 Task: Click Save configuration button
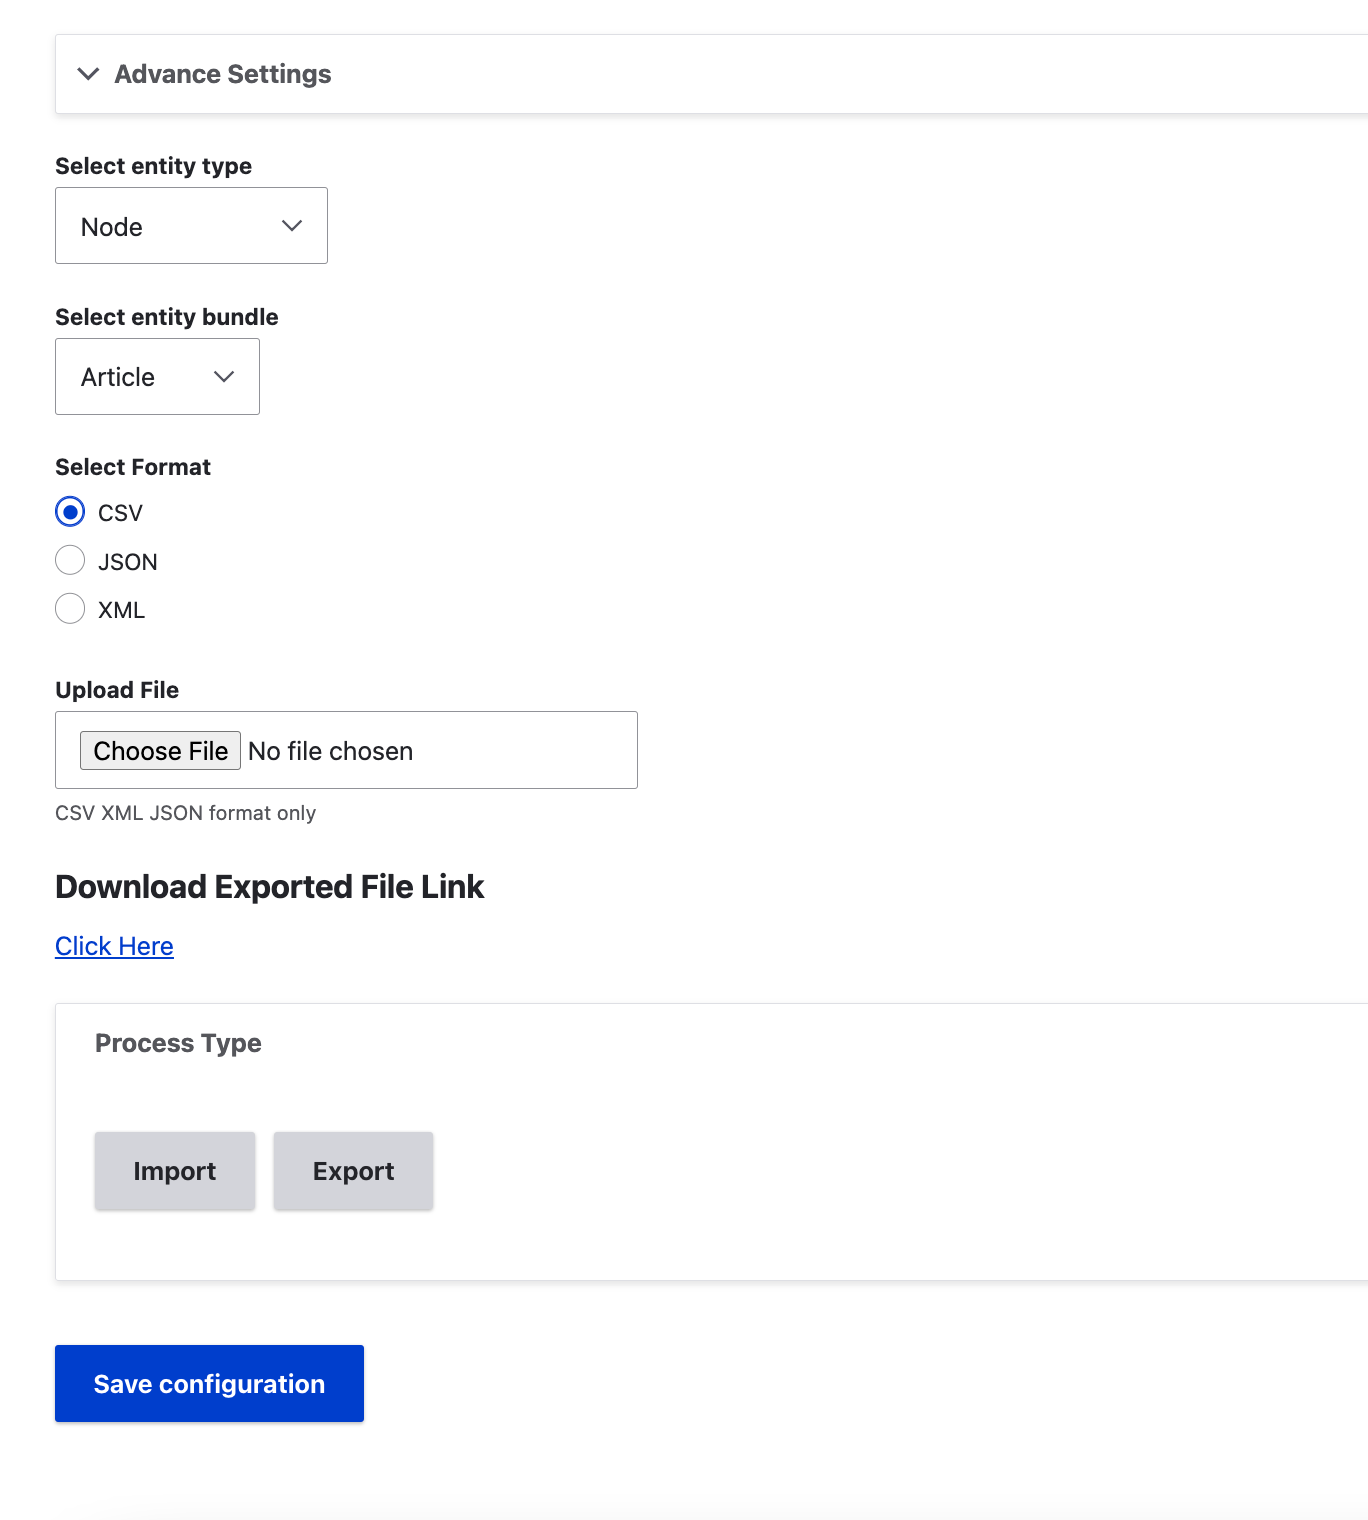click(209, 1383)
